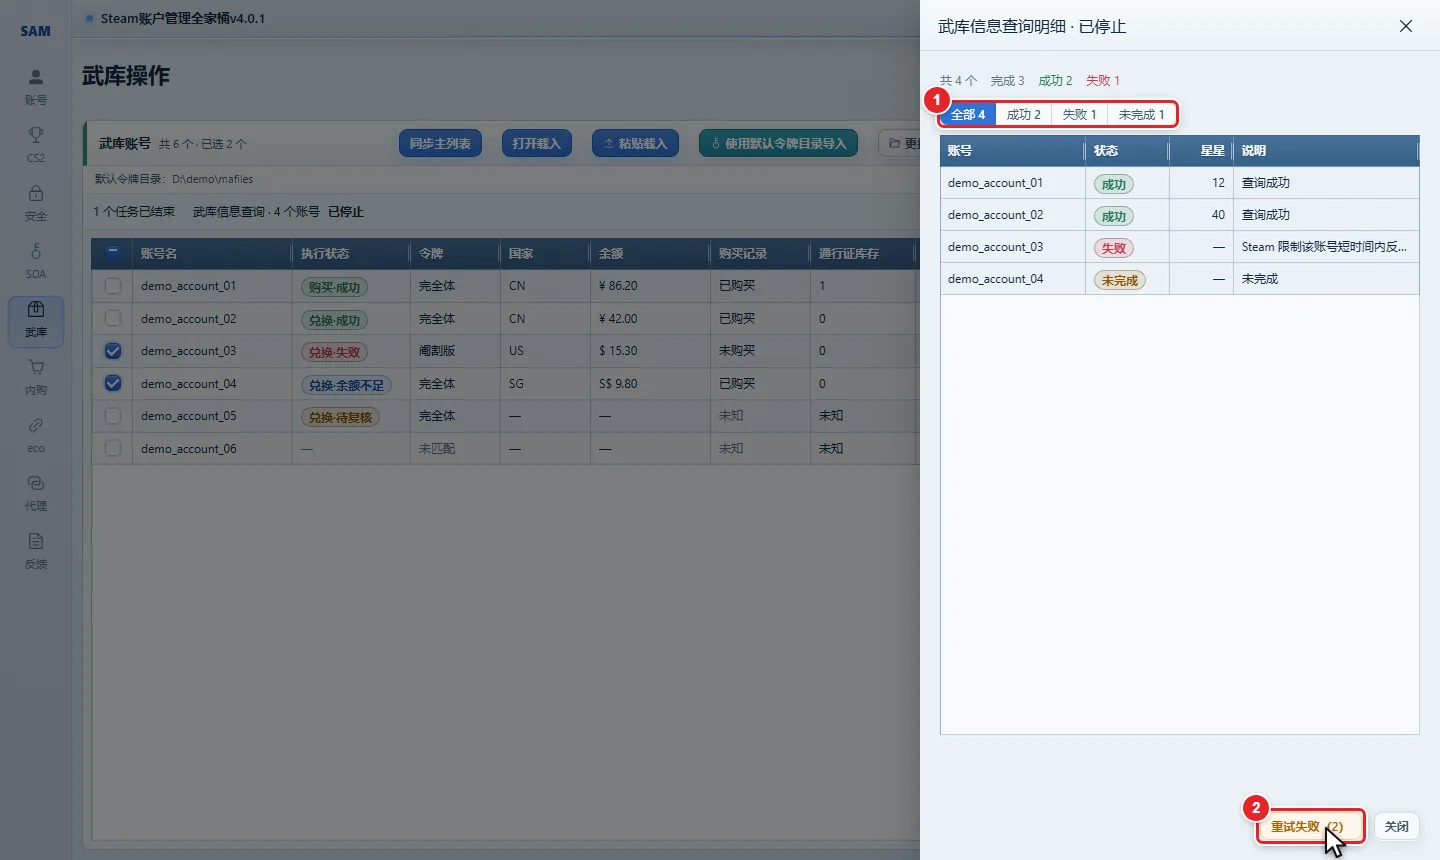Screen dimensions: 1440x860
Task: Toggle the select-all checkbox in the table header
Action: tap(113, 253)
